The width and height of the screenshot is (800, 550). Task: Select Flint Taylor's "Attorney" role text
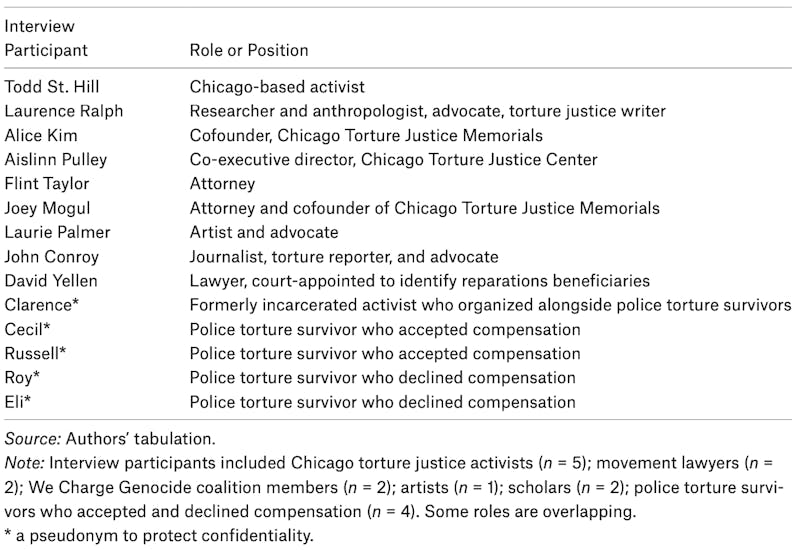tap(222, 184)
